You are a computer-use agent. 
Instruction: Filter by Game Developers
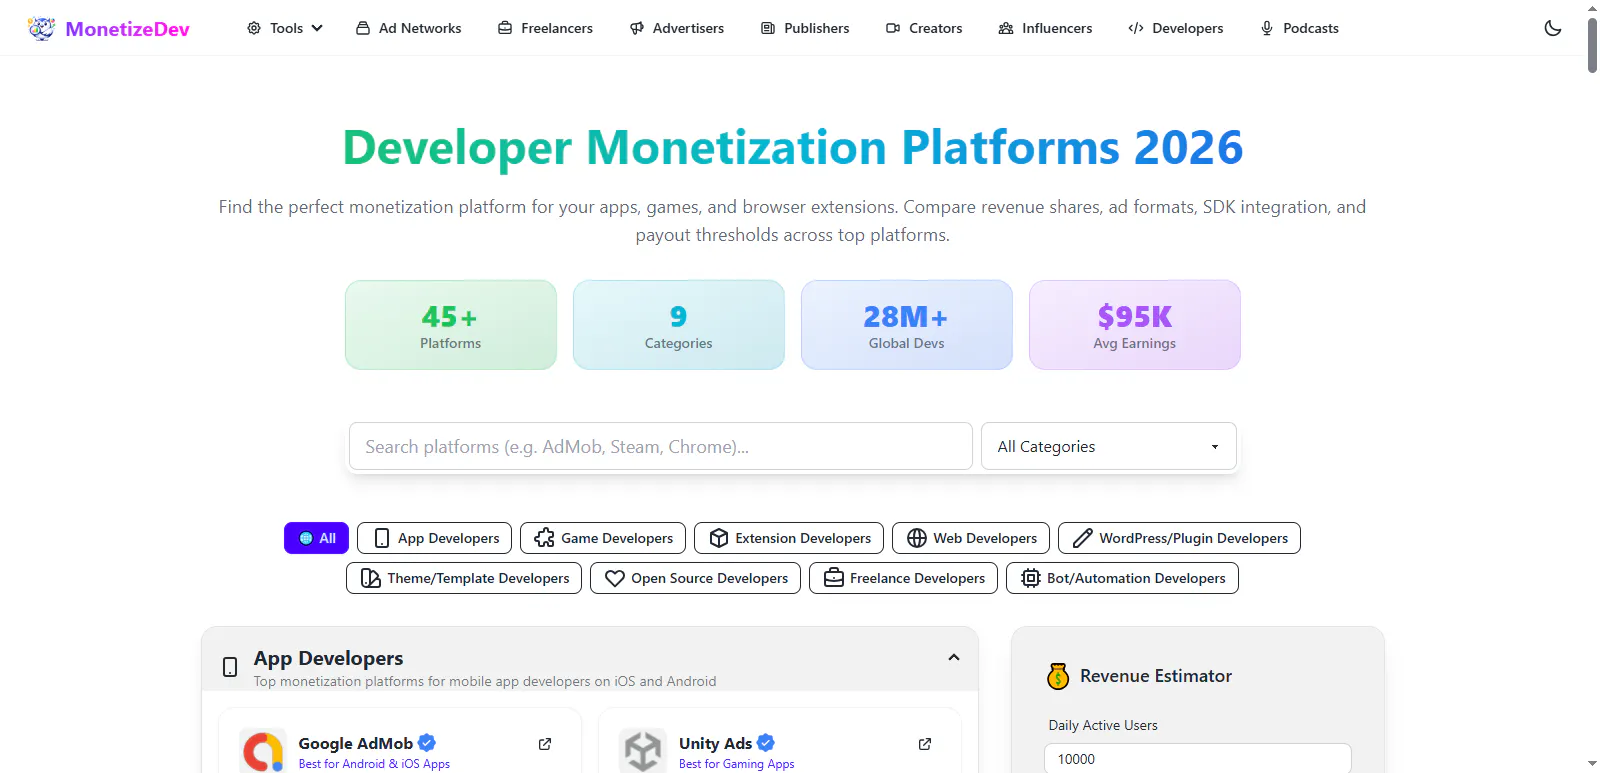tap(603, 538)
